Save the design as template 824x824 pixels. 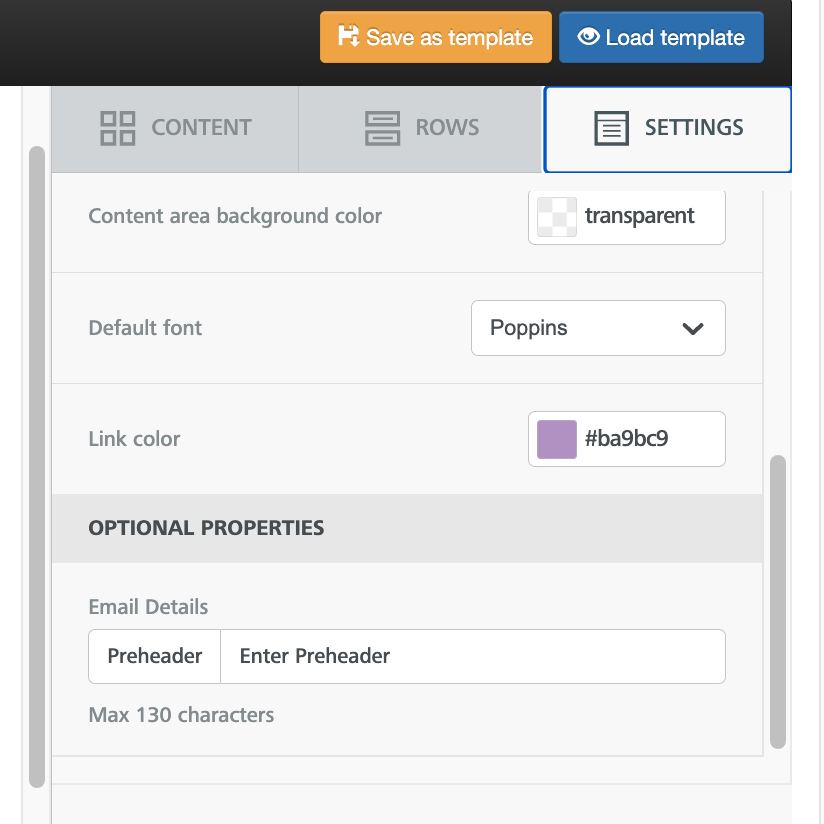click(436, 37)
